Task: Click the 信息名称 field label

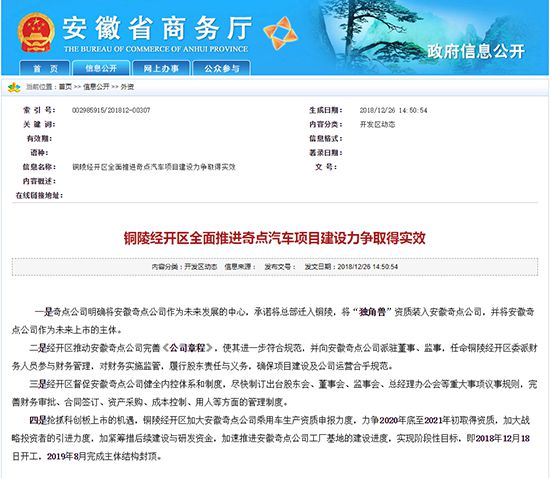Action: click(x=39, y=167)
